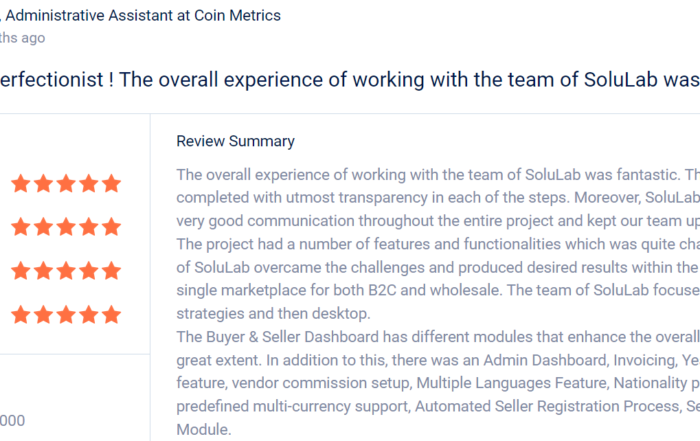
Task: Select the fifth star in the bottom rating row
Action: [x=112, y=314]
